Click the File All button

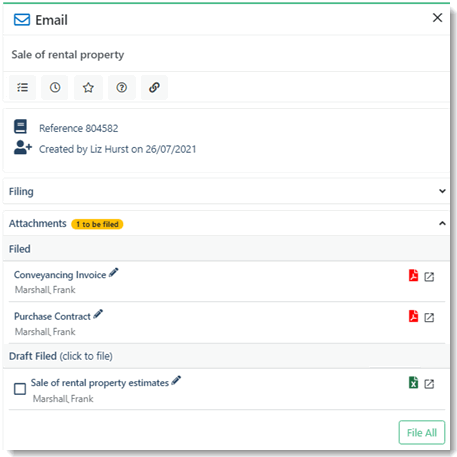point(422,432)
